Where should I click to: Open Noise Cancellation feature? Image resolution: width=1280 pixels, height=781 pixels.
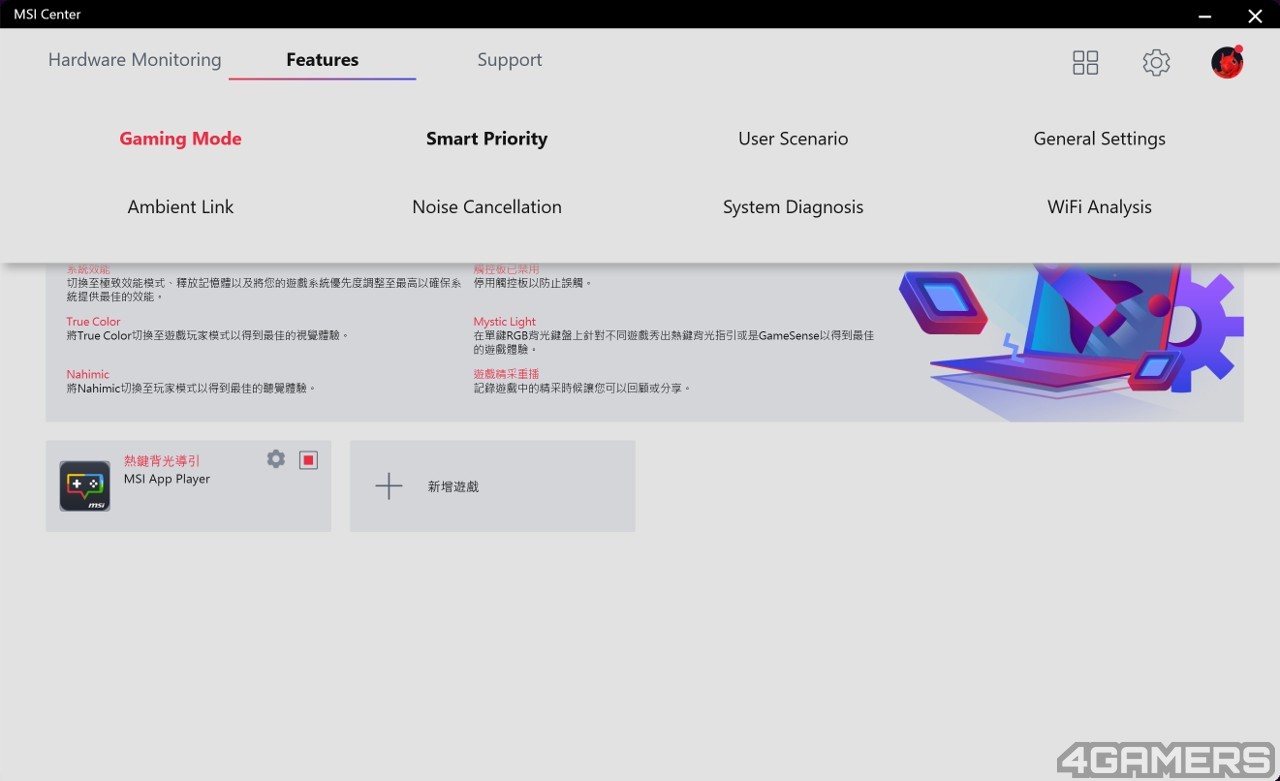pos(487,207)
